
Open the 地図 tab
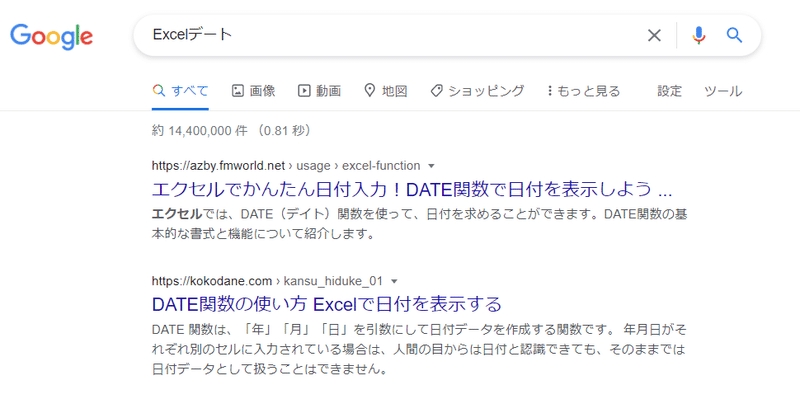386,91
